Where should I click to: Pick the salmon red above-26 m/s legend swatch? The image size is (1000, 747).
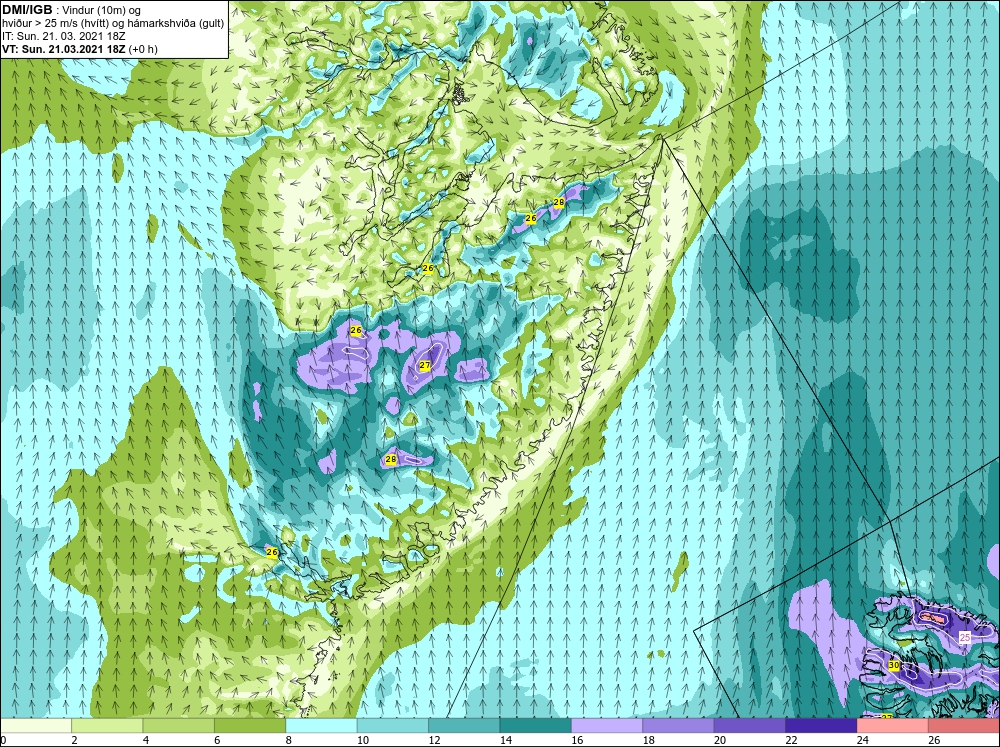coord(964,725)
